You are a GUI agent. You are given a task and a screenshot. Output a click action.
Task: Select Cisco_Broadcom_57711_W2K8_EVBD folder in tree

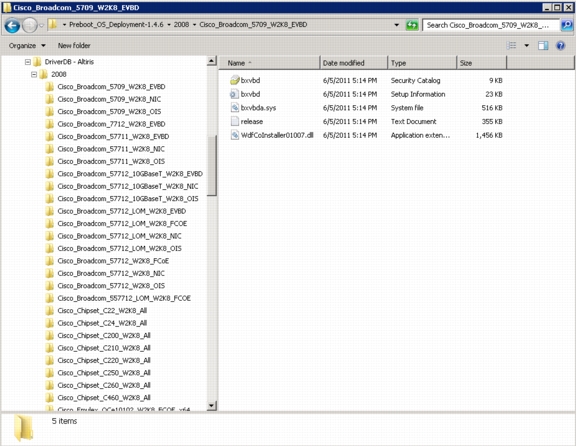point(113,137)
